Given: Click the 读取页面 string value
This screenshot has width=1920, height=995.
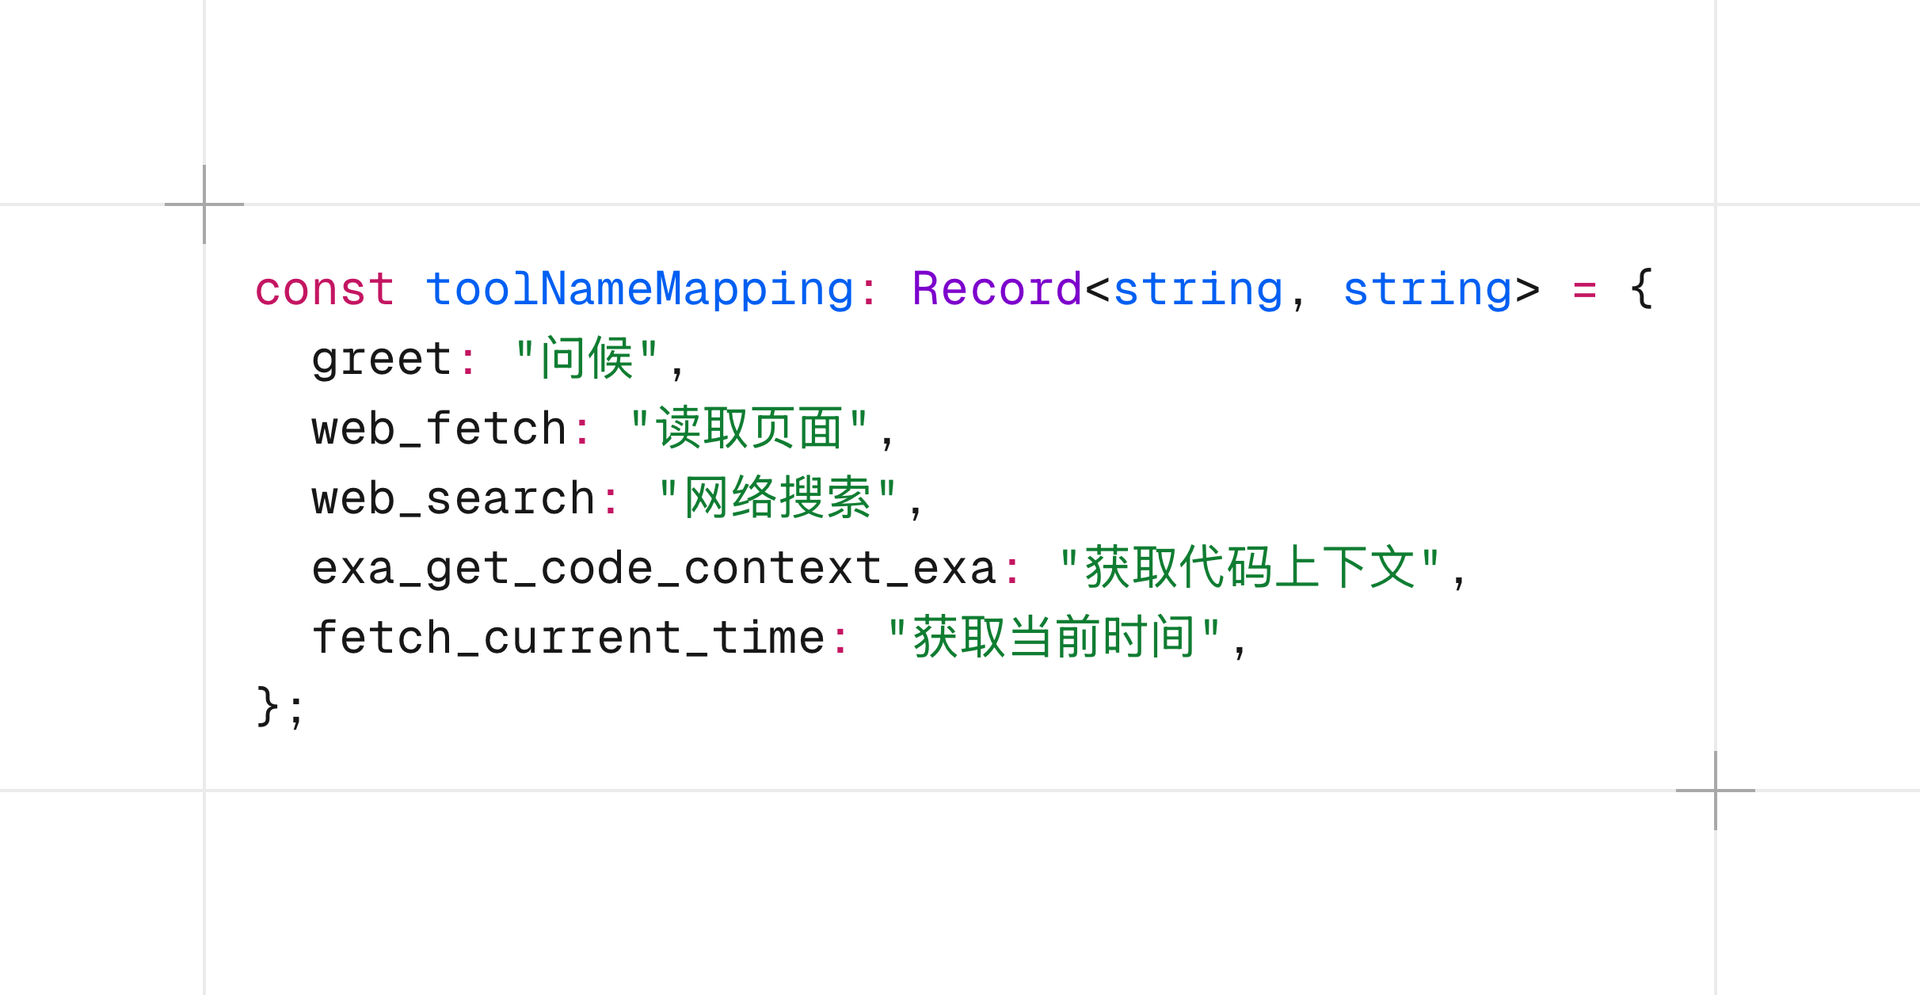Looking at the screenshot, I should 750,429.
